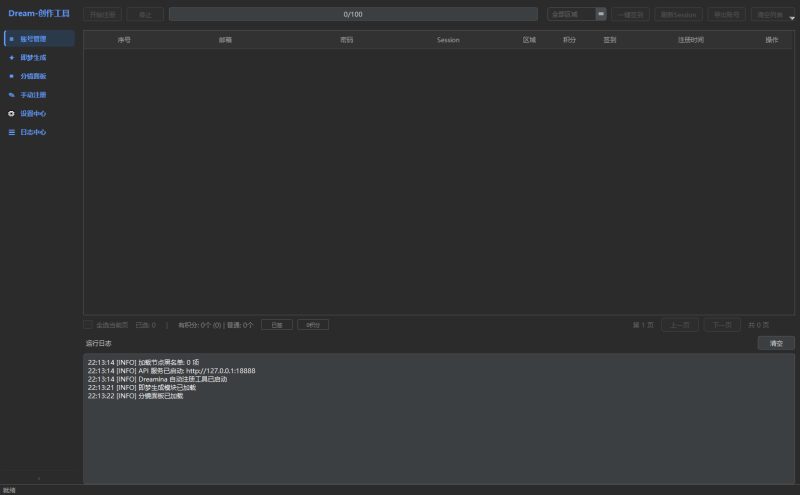Switch to the 即梦生成 page
800x495 pixels.
[34, 58]
